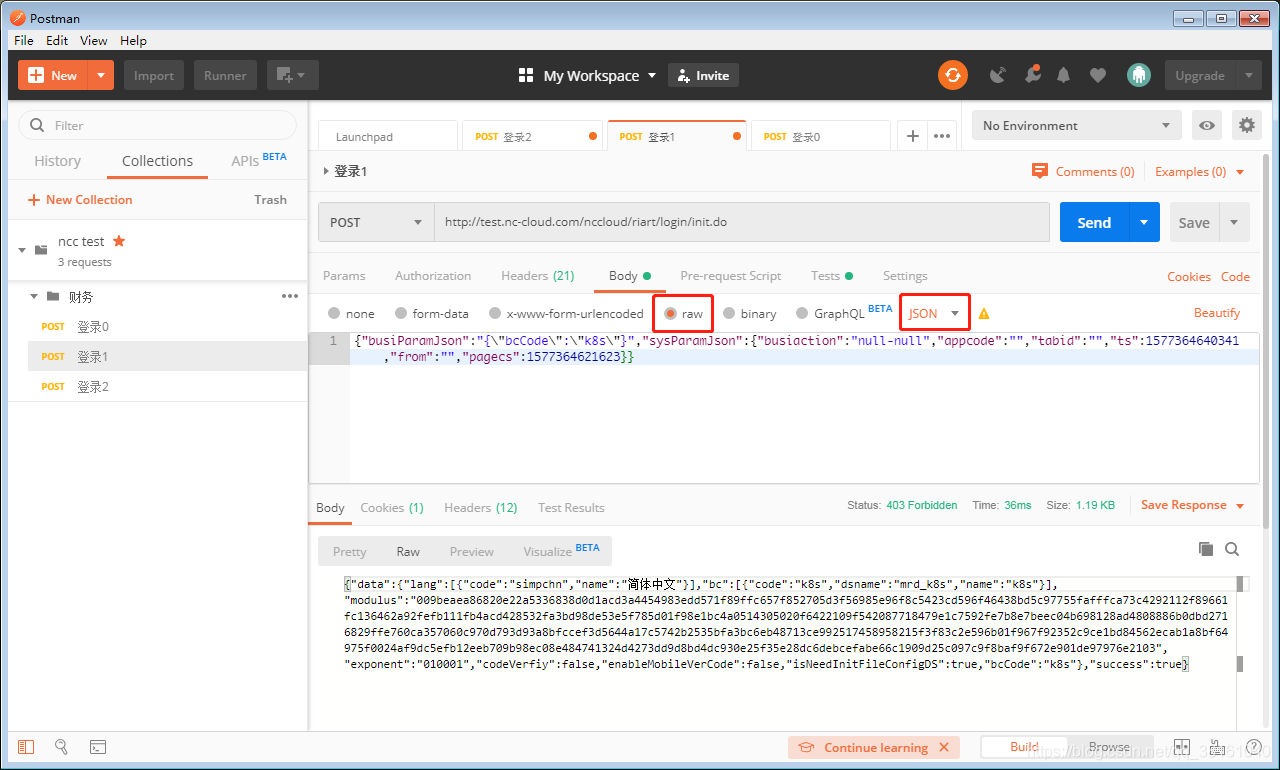The height and width of the screenshot is (770, 1280).
Task: Click the Send button
Action: click(1094, 222)
